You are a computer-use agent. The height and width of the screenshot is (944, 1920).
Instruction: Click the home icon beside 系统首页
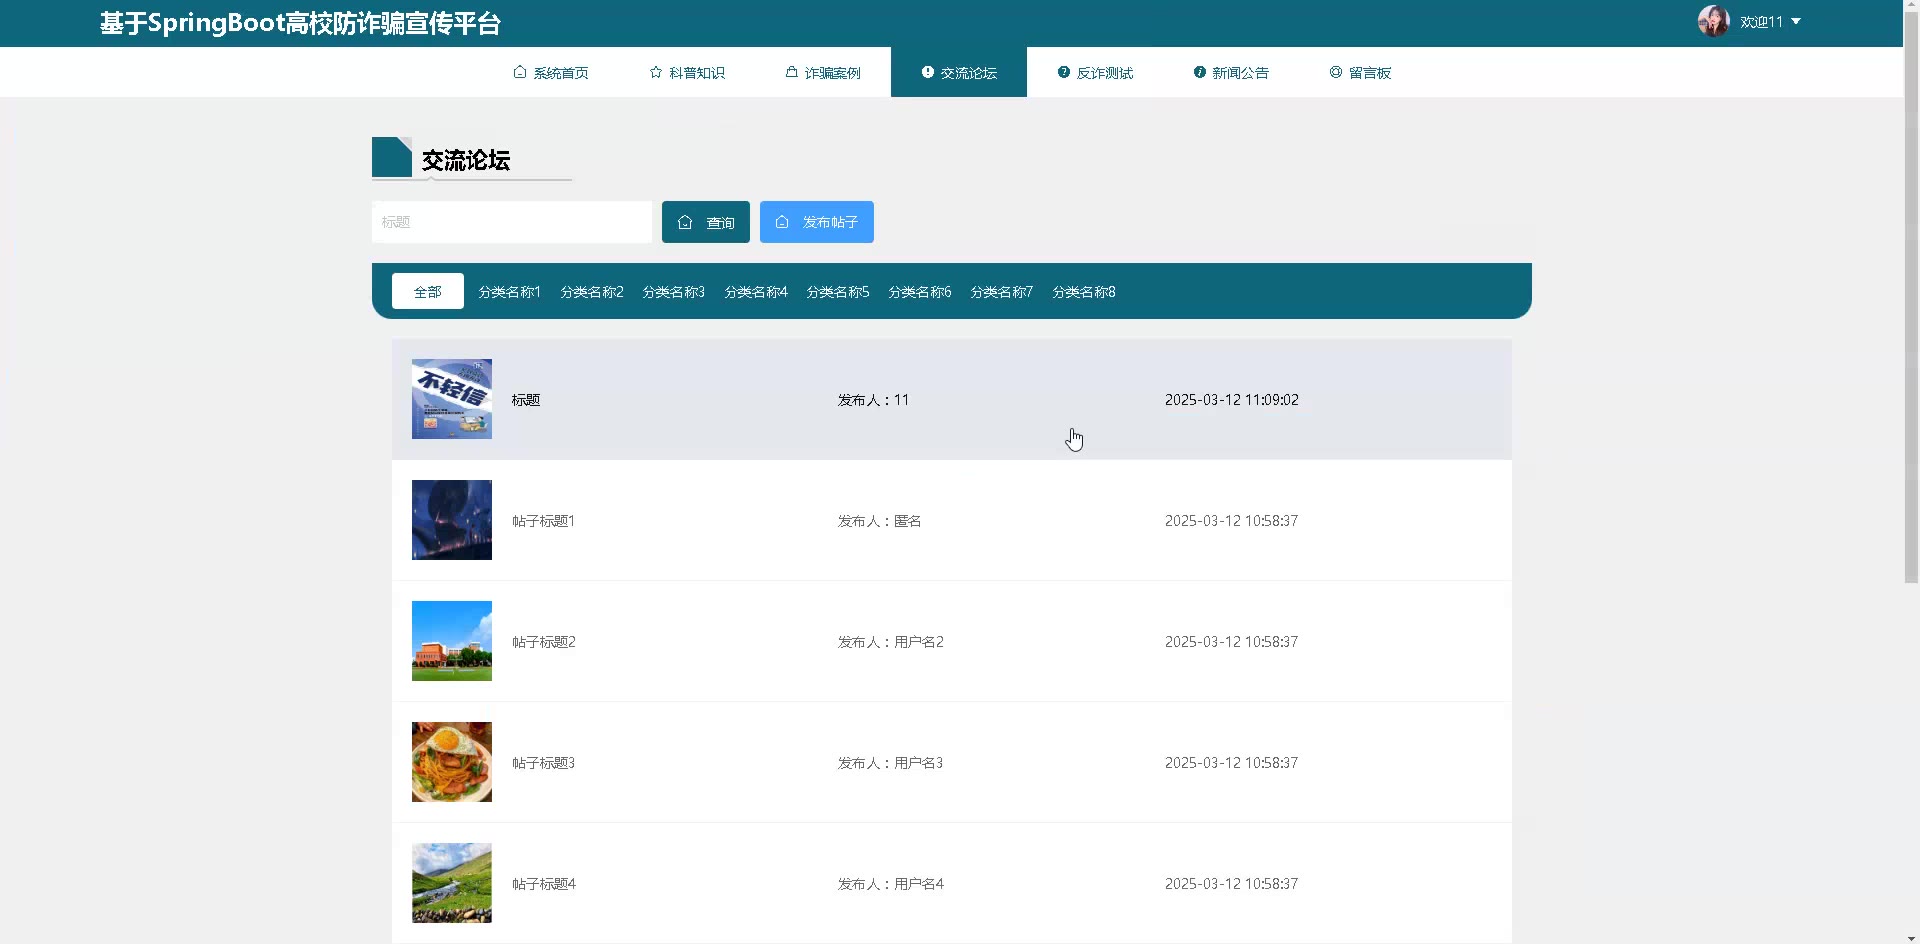click(x=519, y=72)
